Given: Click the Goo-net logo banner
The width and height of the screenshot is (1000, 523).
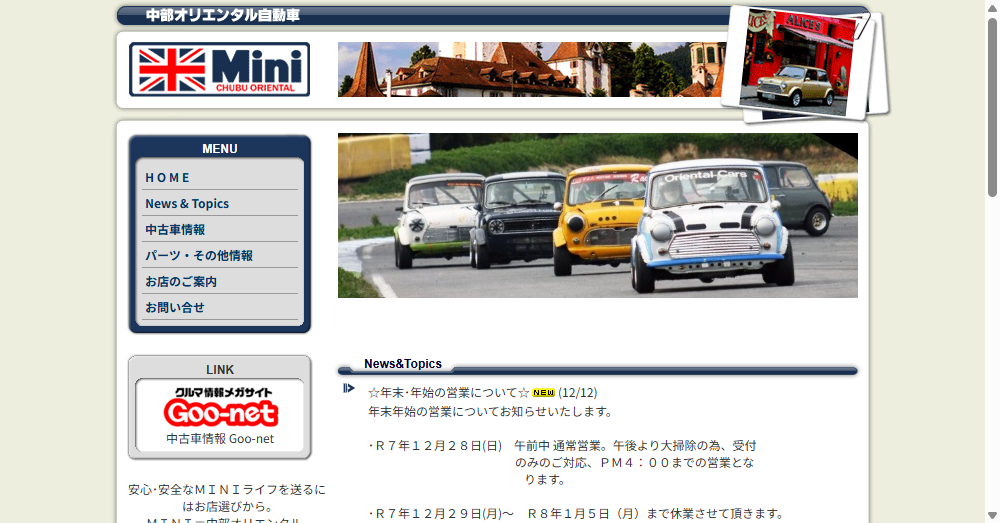Looking at the screenshot, I should tap(220, 408).
